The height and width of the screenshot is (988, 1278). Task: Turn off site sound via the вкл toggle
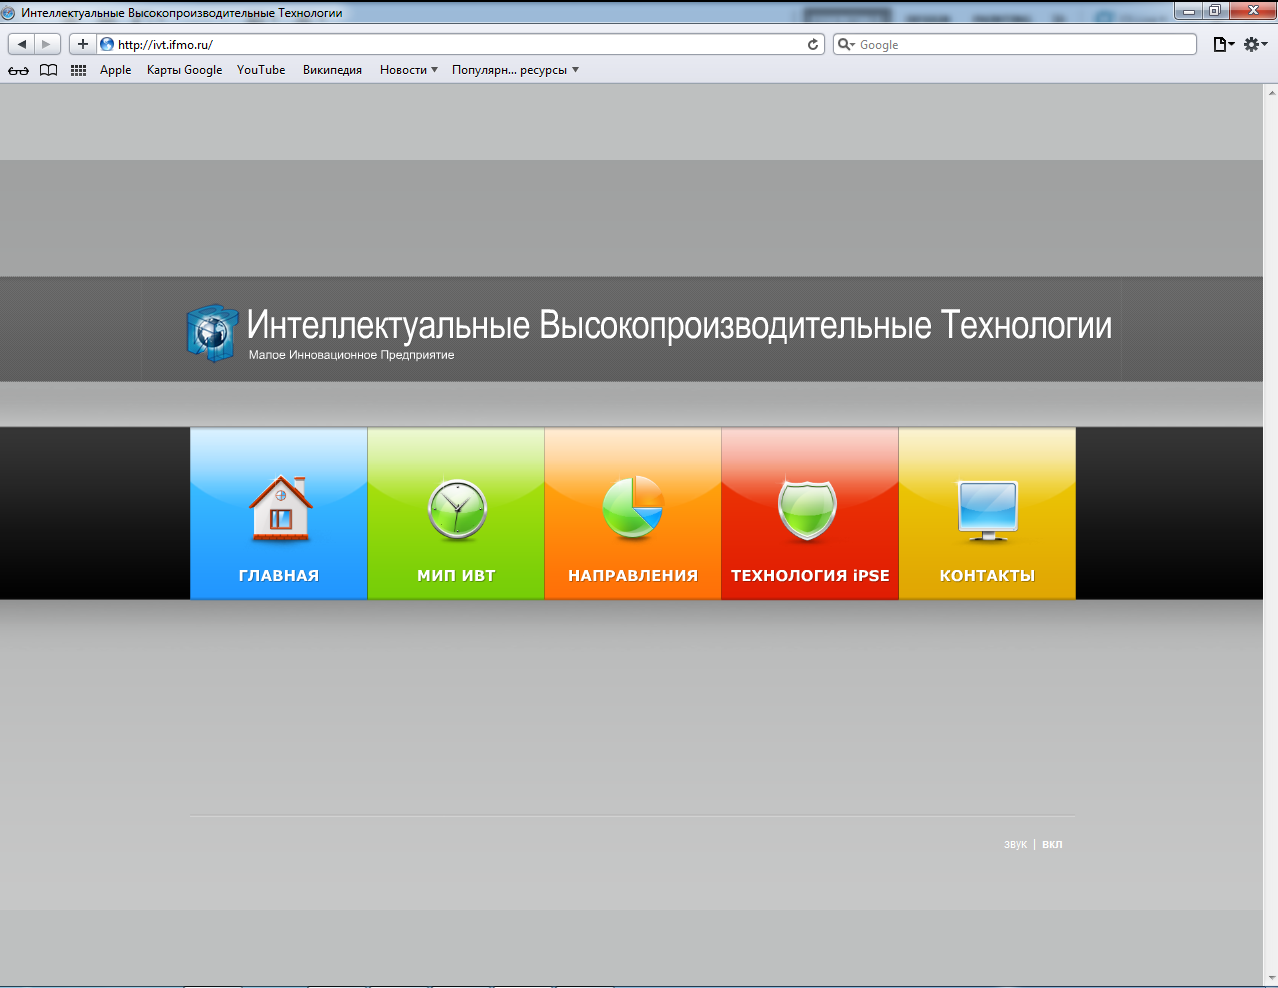pyautogui.click(x=1052, y=843)
